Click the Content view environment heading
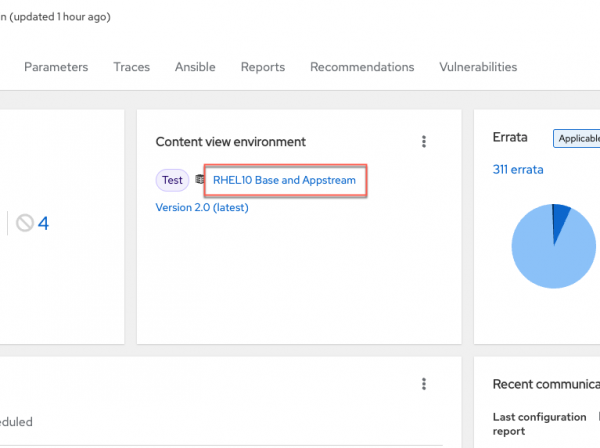600x448 pixels. click(x=231, y=142)
